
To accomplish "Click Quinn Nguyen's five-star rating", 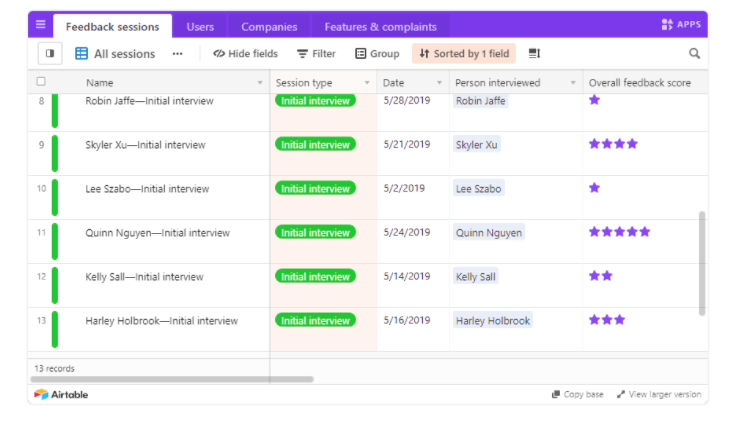I will [x=619, y=232].
